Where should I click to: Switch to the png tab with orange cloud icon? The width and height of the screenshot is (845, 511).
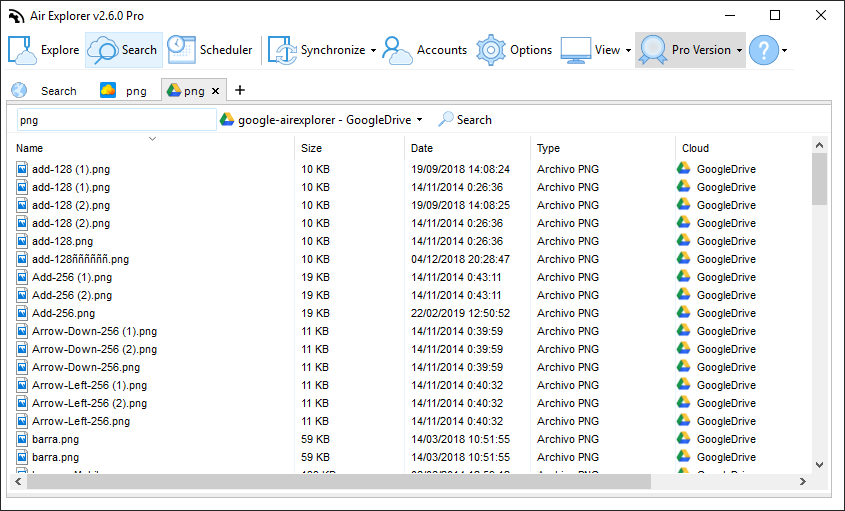[x=124, y=91]
